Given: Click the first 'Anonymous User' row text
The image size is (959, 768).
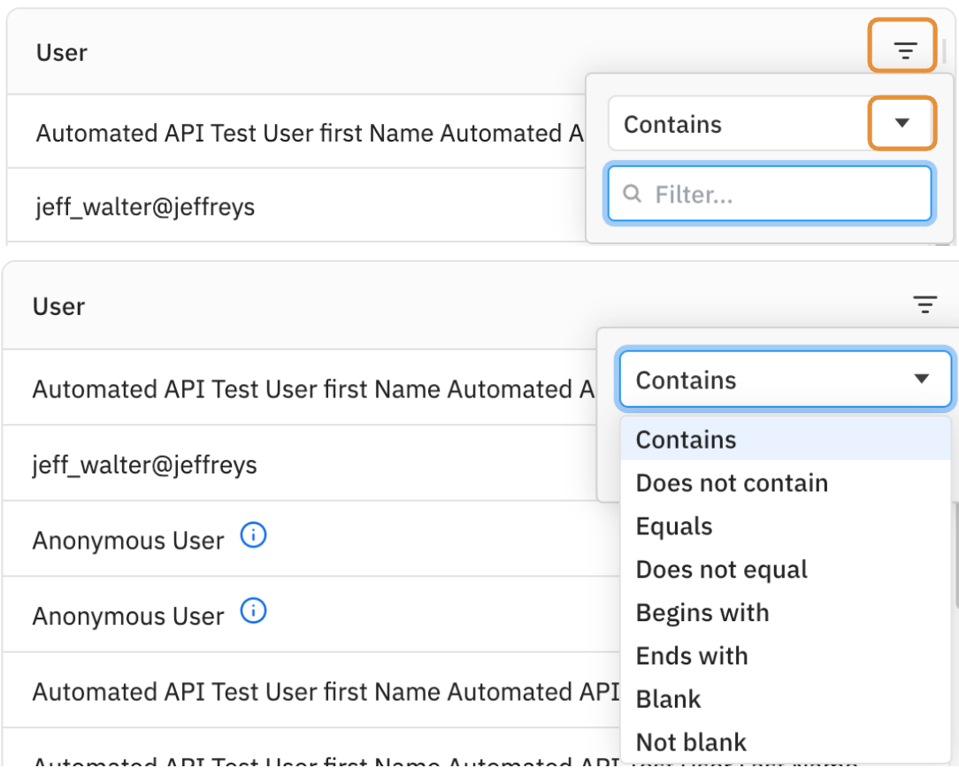Looking at the screenshot, I should (128, 541).
